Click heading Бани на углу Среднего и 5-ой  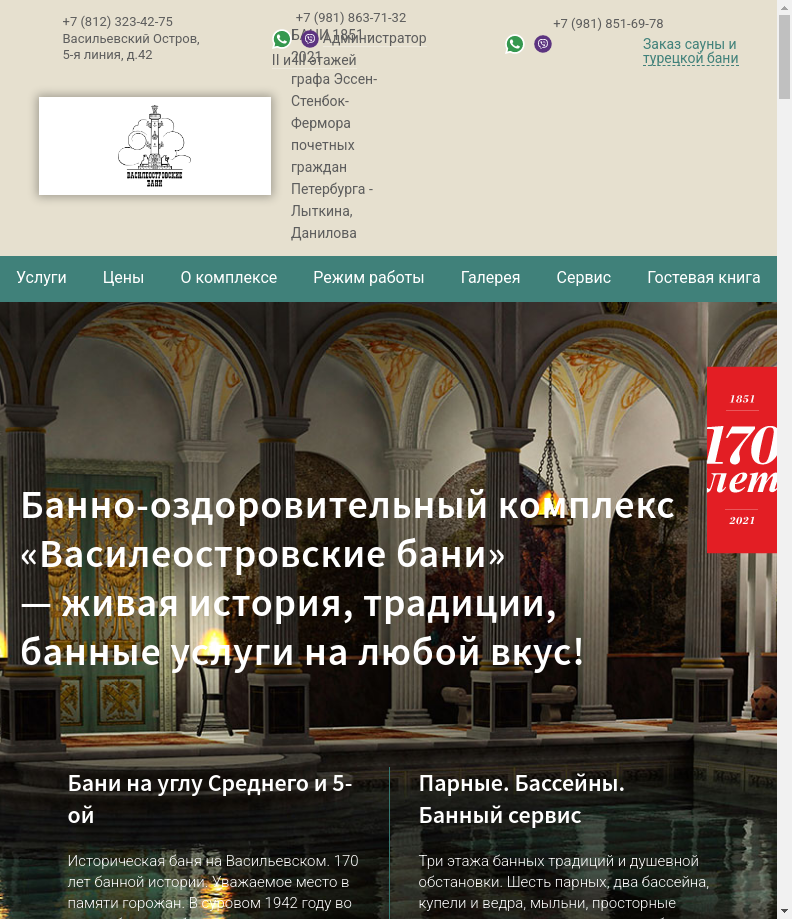(210, 799)
